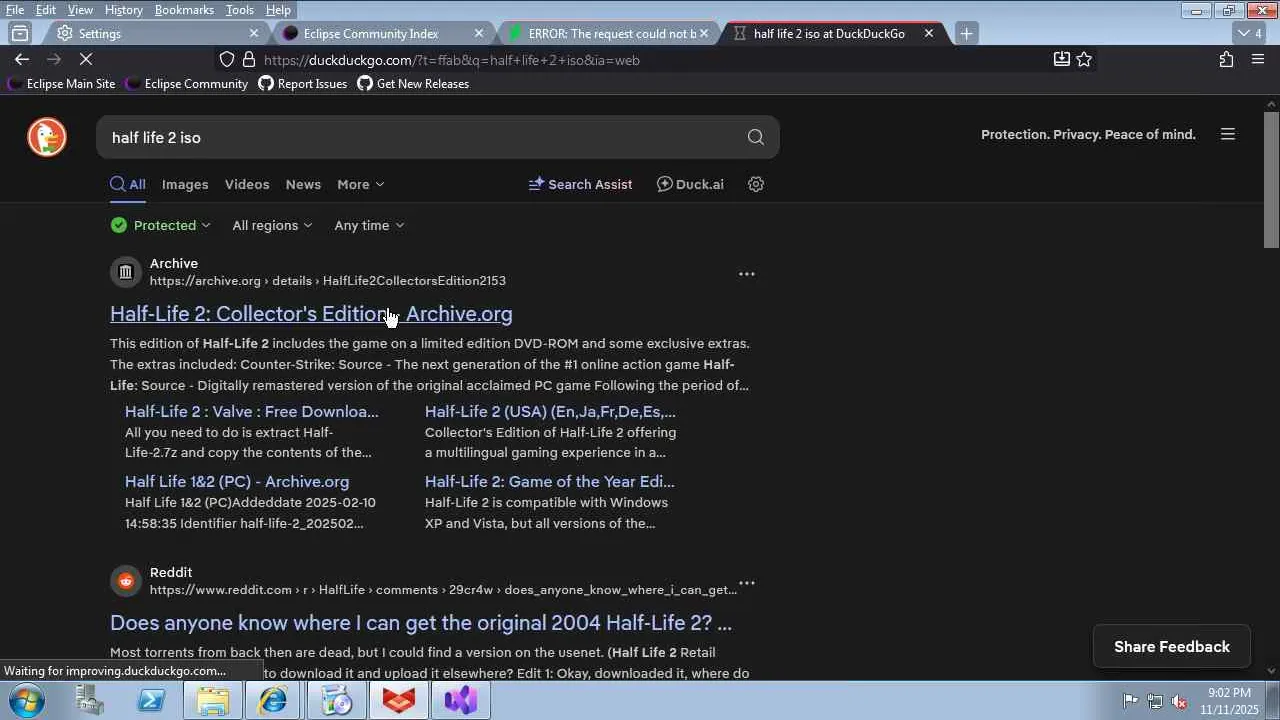The width and height of the screenshot is (1280, 720).
Task: Open the File menu
Action: click(15, 10)
